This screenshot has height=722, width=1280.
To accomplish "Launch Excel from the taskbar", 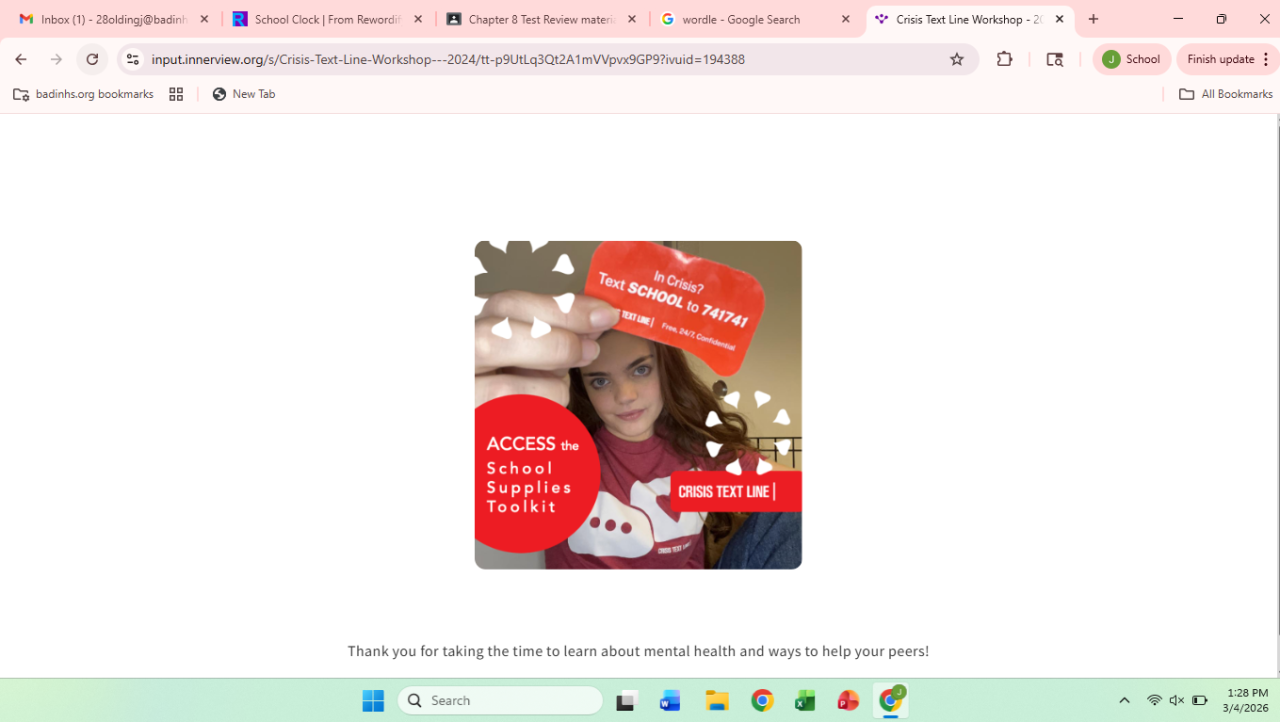I will pos(805,701).
